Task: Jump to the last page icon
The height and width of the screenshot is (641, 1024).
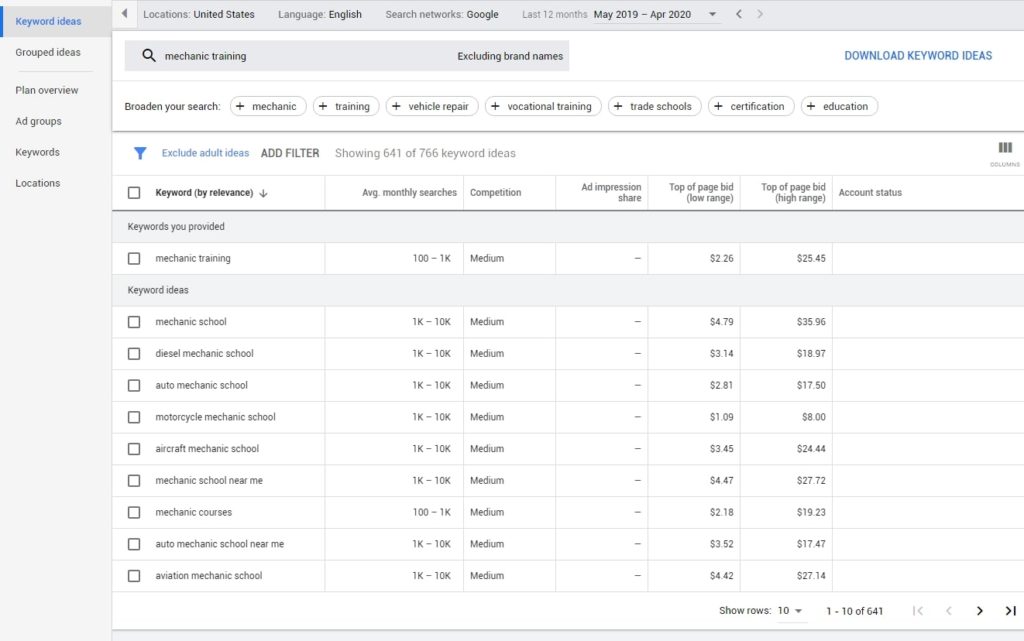Action: coord(1009,610)
